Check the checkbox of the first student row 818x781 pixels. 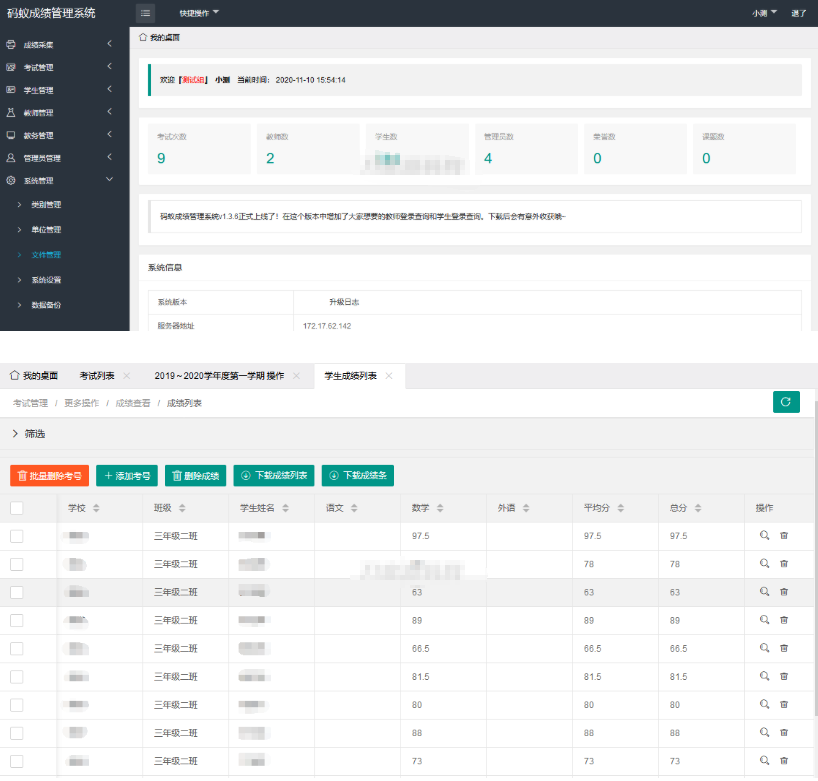17,536
